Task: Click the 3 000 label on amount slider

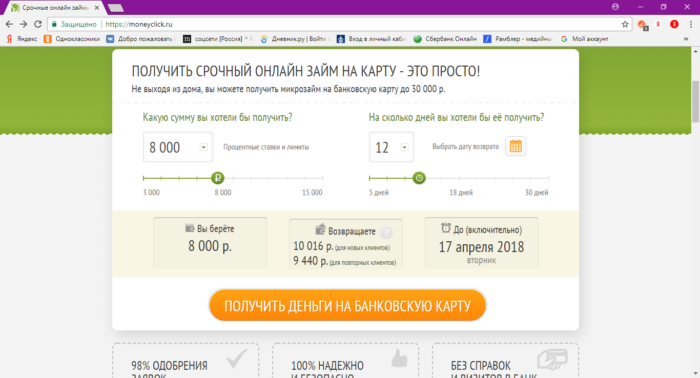Action: [x=151, y=192]
